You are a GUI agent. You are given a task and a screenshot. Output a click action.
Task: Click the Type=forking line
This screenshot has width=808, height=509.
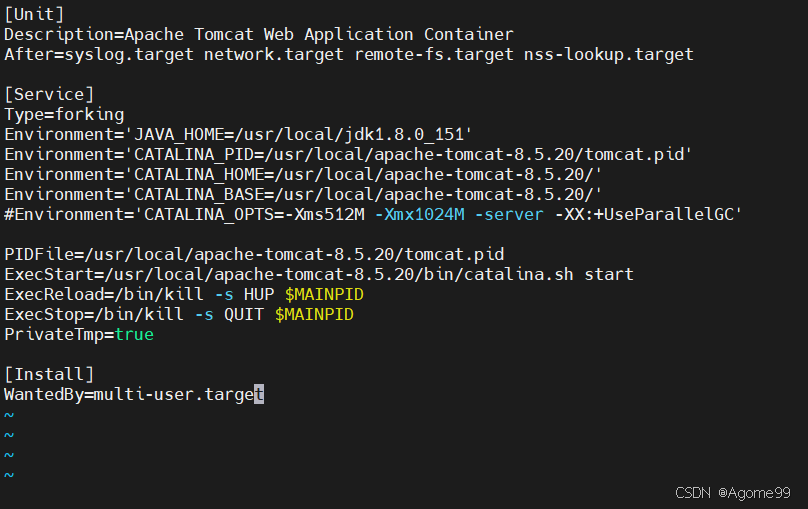click(x=64, y=114)
